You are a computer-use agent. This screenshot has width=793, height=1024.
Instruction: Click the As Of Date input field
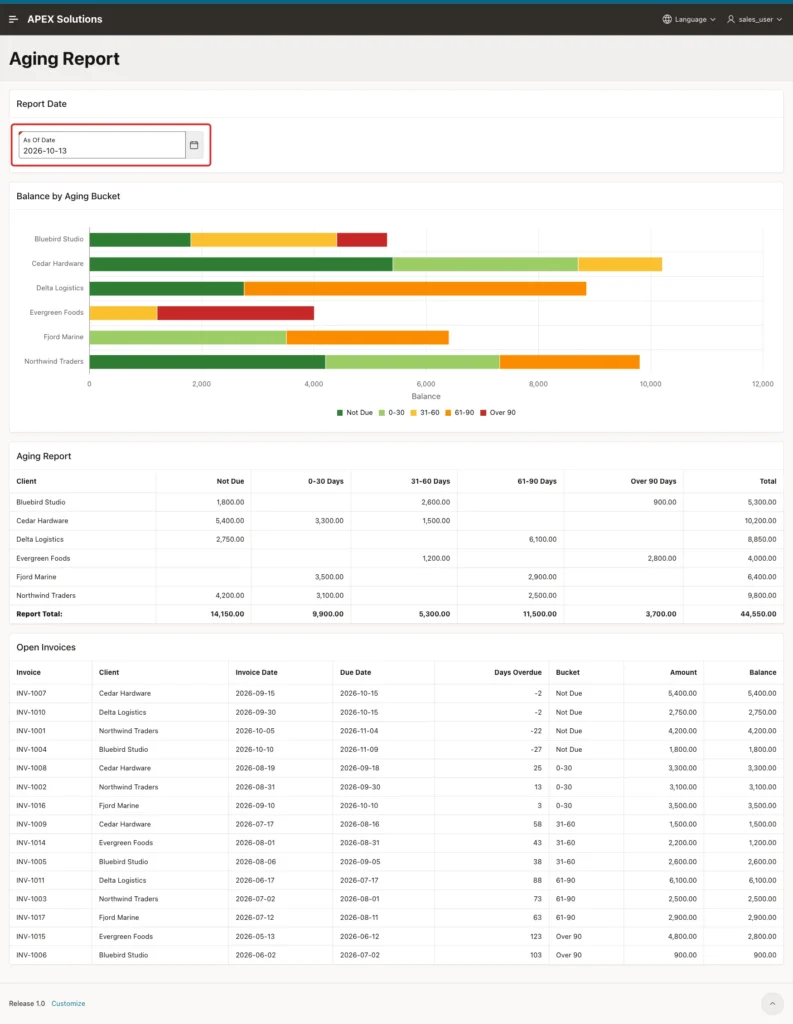(102, 145)
